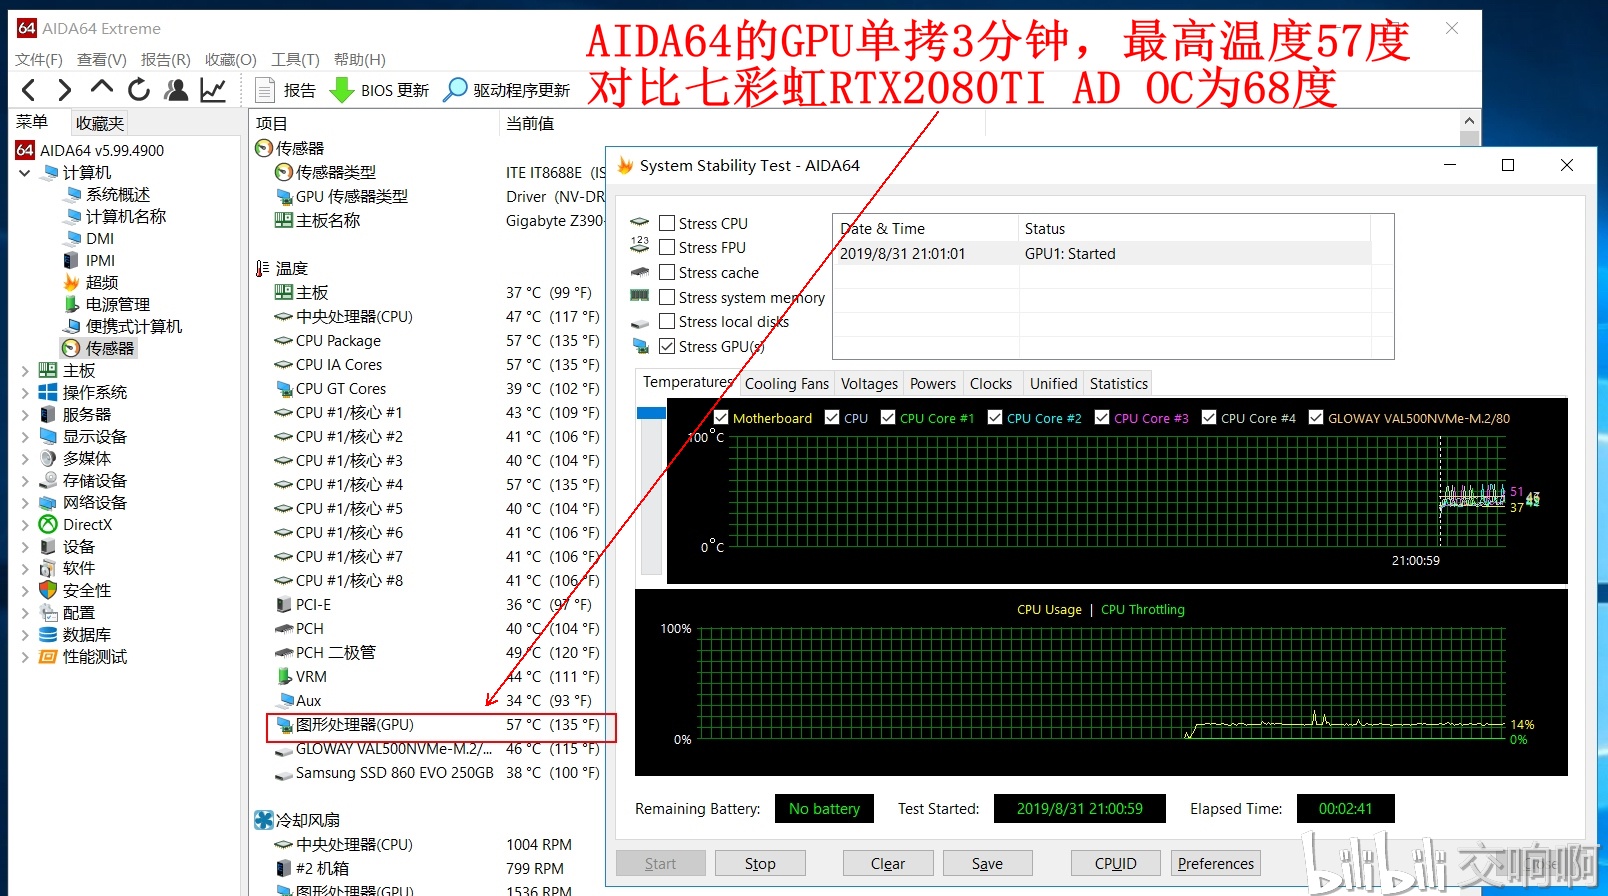This screenshot has width=1608, height=896.
Task: Open the Preferences button
Action: [1216, 864]
